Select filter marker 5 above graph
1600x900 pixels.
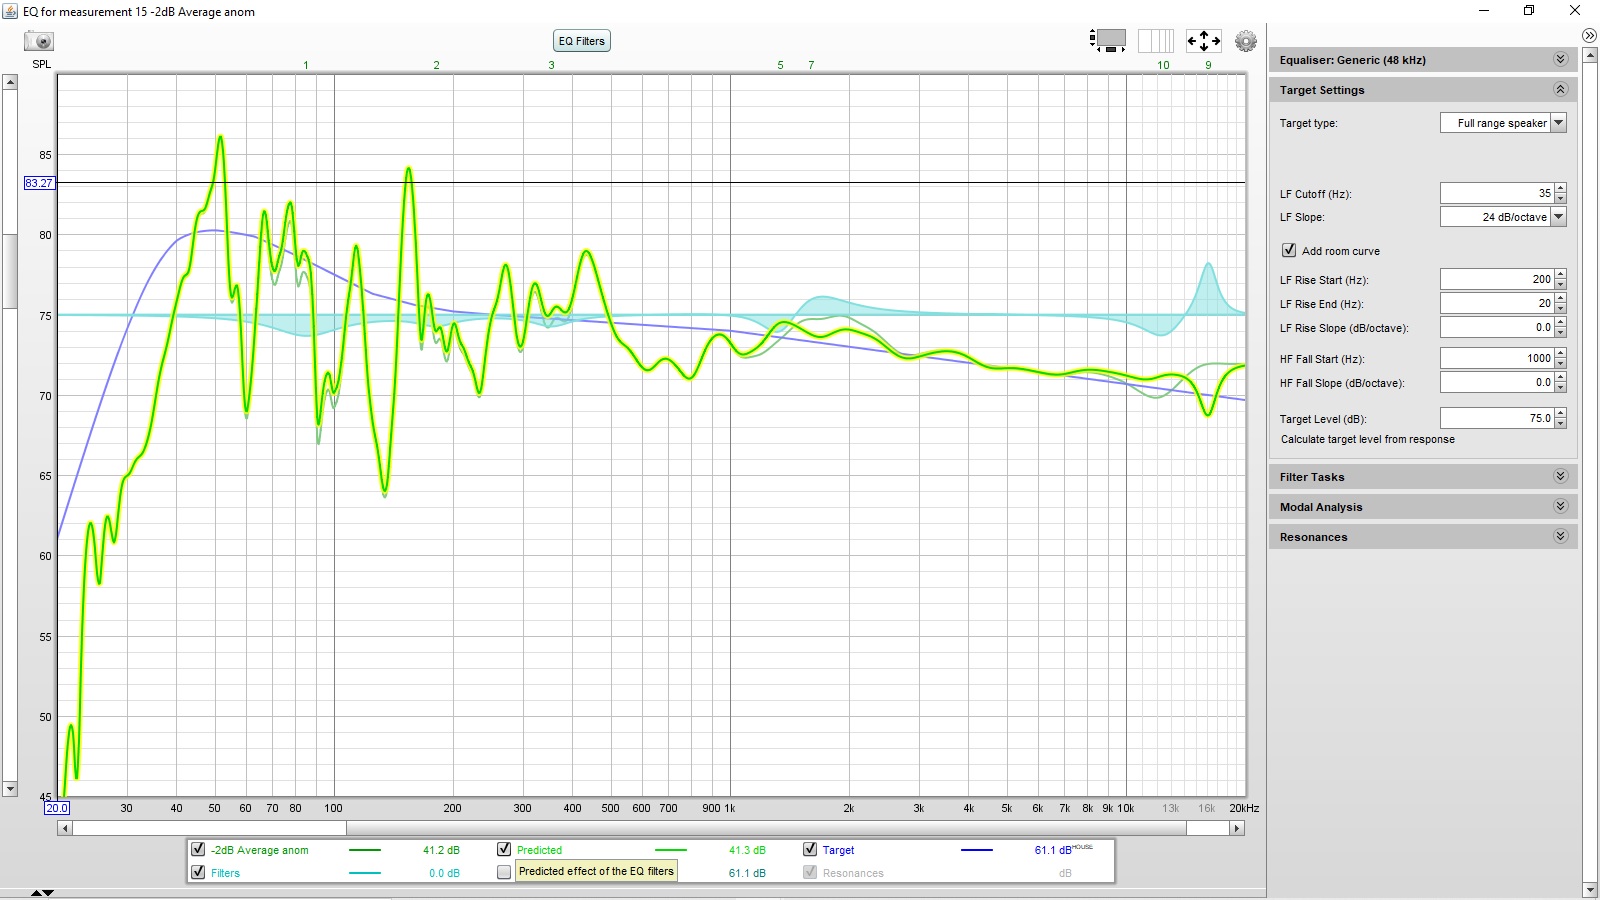[780, 65]
